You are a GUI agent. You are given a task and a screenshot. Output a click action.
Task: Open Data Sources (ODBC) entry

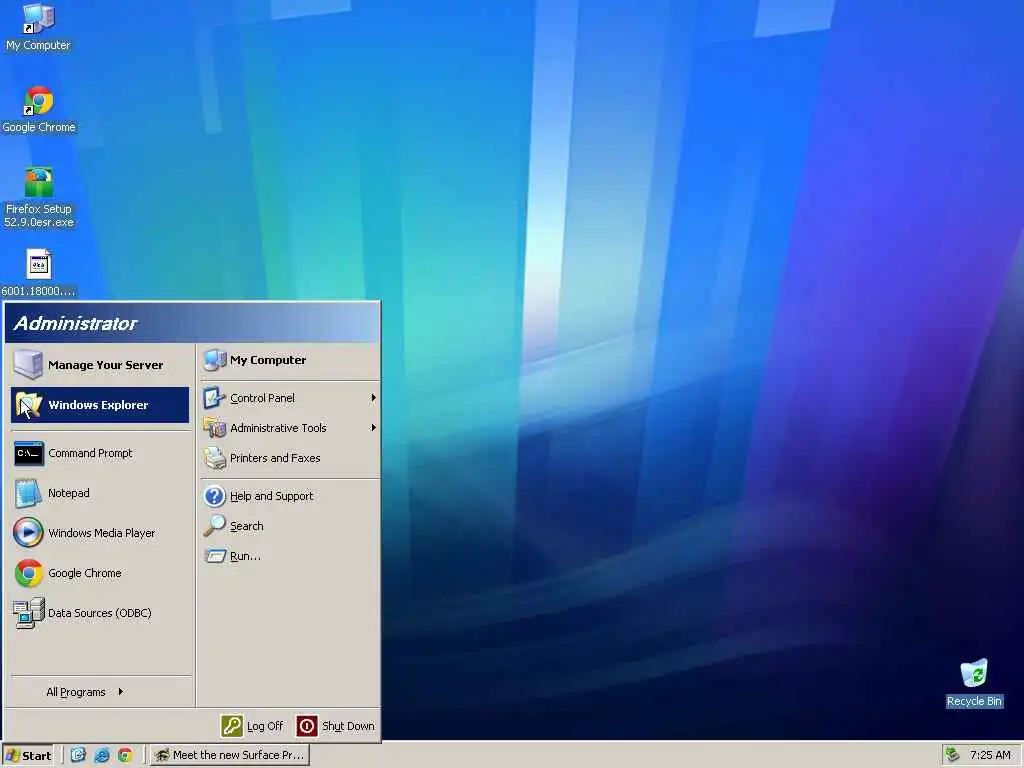[x=100, y=613]
